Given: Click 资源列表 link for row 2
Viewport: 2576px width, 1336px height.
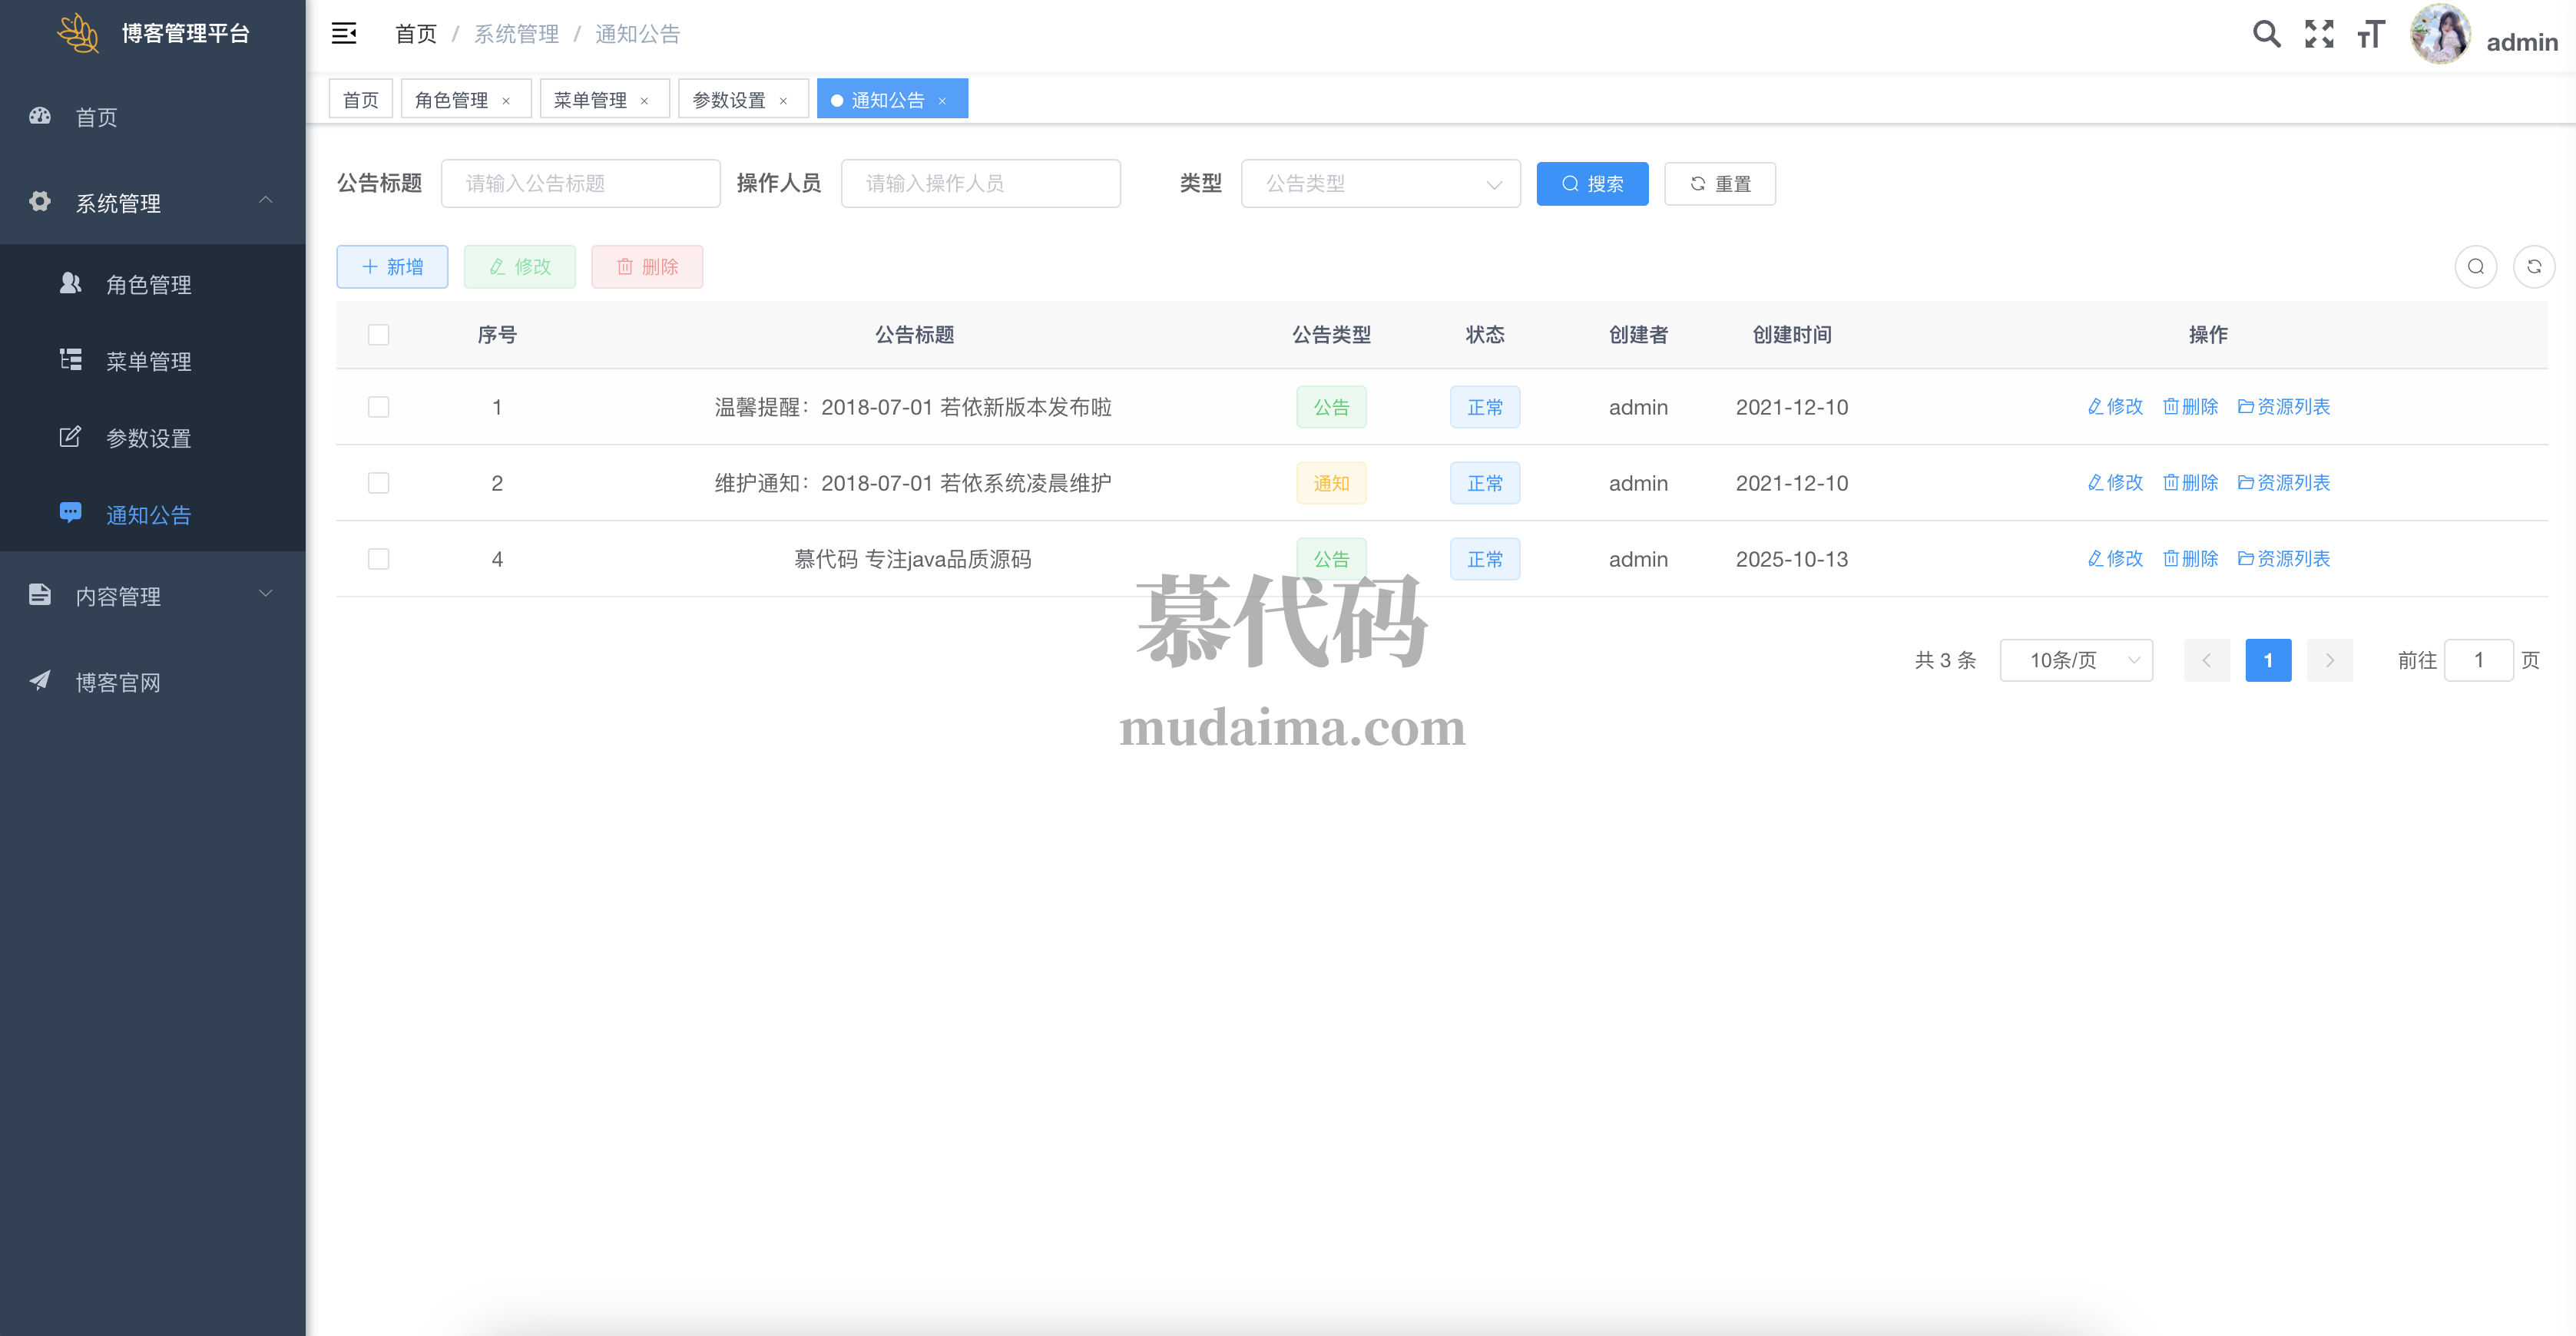Looking at the screenshot, I should (2284, 483).
